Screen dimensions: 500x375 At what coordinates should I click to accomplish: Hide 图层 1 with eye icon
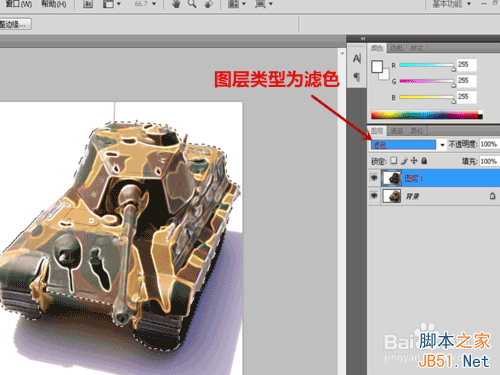click(374, 178)
